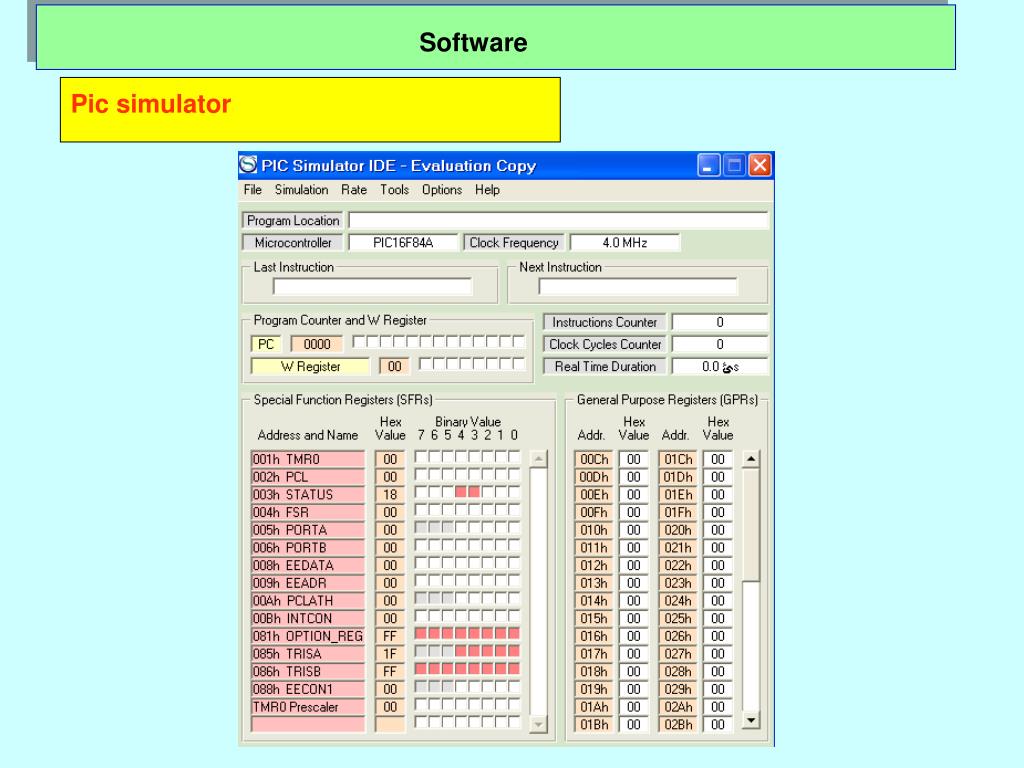Toggle bit 4 of the STATUS register
The width and height of the screenshot is (1024, 768).
point(461,492)
